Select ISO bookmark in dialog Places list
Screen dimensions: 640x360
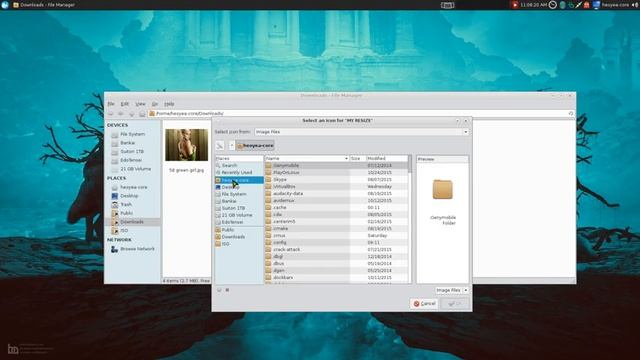[x=239, y=244]
